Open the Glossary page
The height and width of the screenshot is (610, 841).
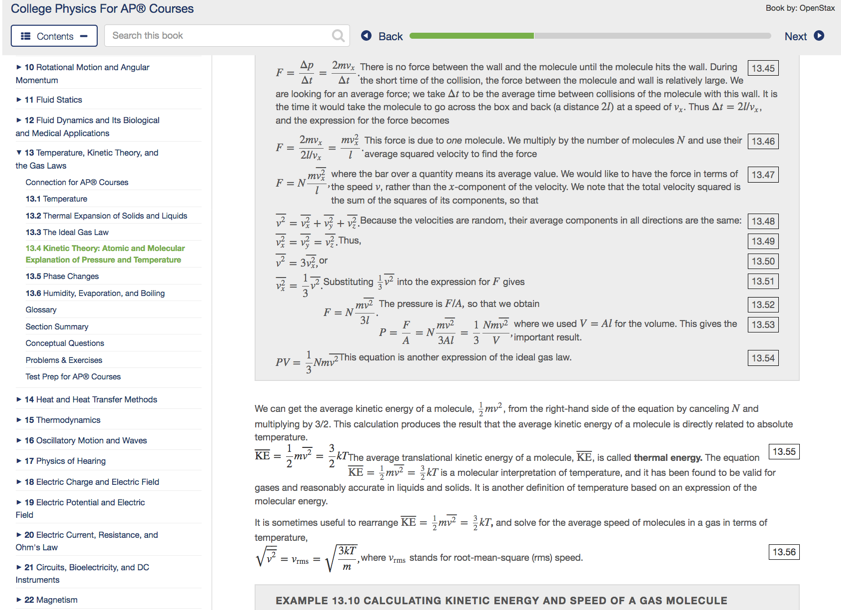[40, 309]
